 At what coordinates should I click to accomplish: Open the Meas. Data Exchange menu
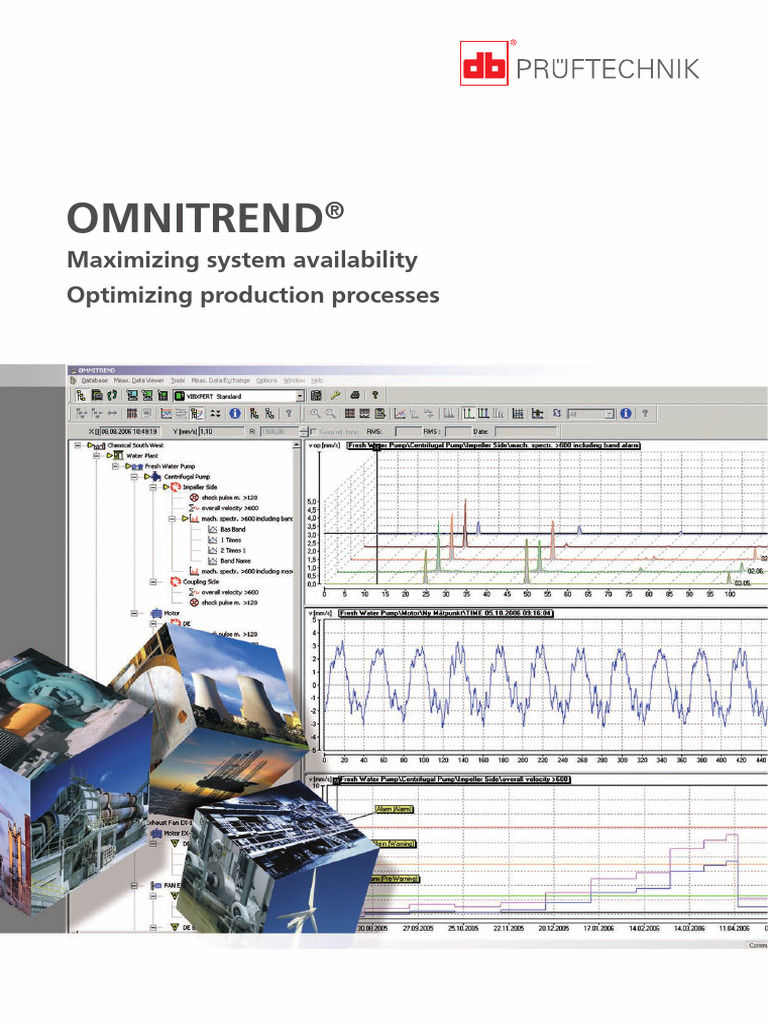click(x=221, y=380)
